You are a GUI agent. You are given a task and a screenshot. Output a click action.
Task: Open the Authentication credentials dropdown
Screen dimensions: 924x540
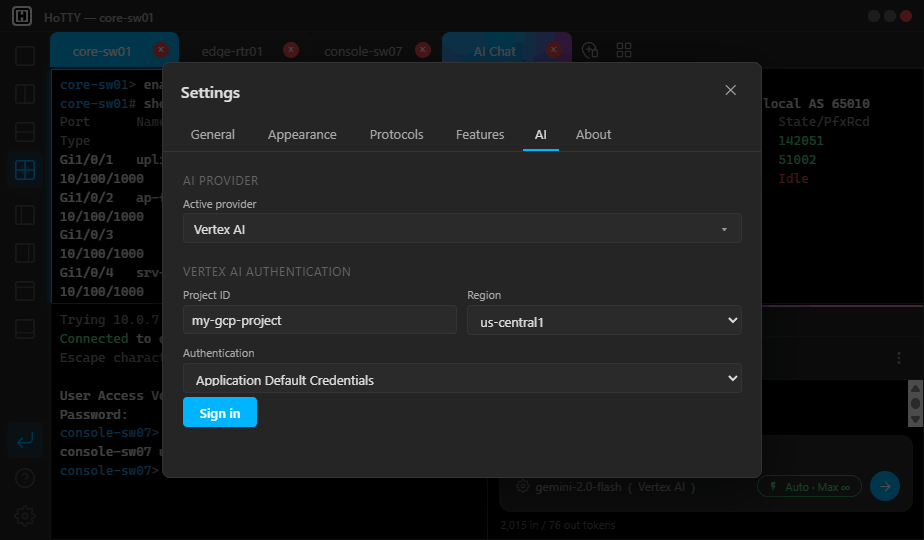click(462, 378)
